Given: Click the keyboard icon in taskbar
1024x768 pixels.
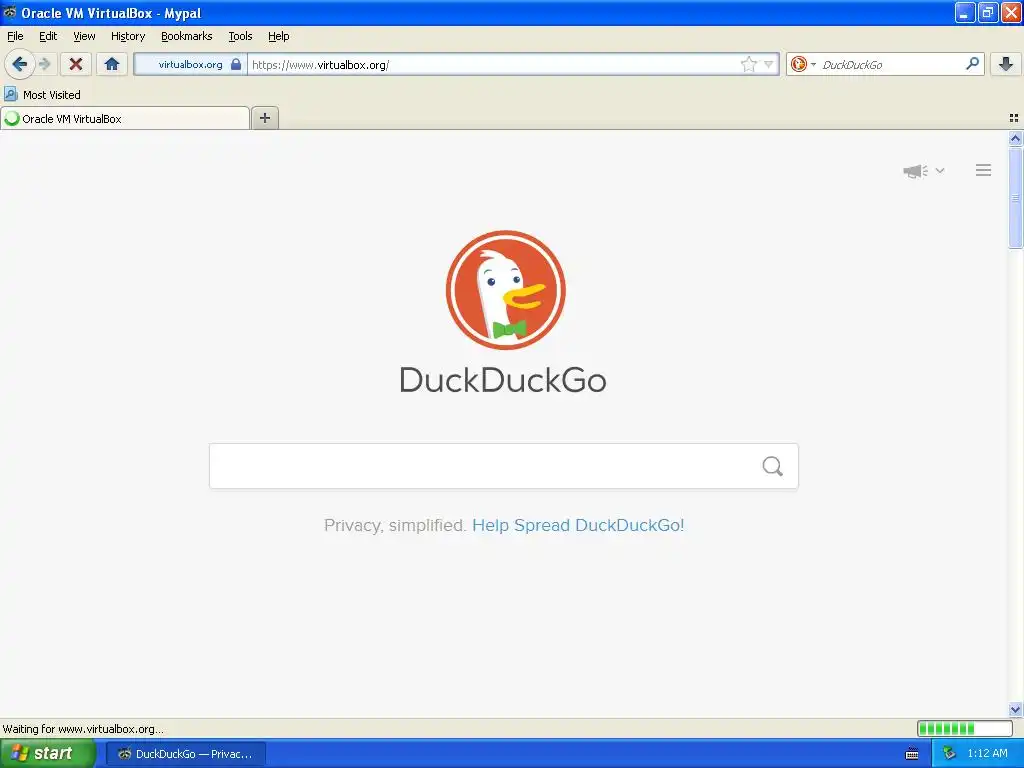Looking at the screenshot, I should 912,754.
